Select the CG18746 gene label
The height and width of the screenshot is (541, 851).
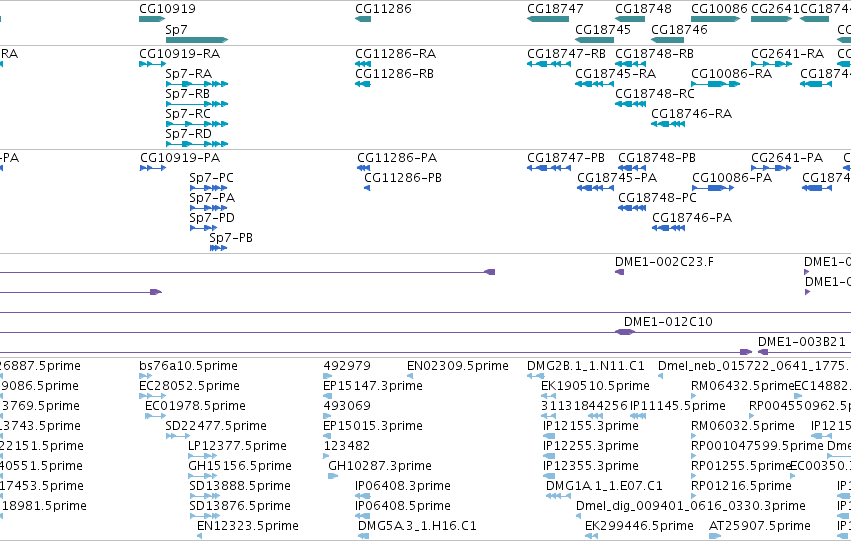679,29
